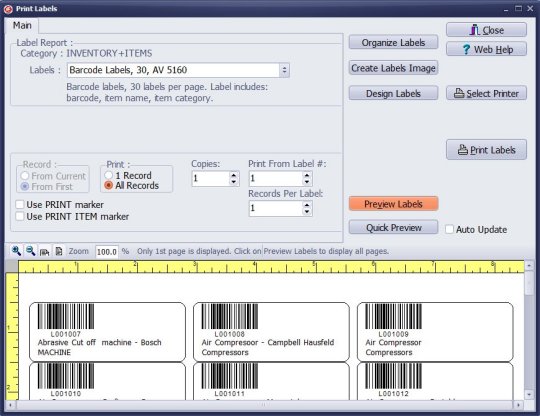This screenshot has width=540, height=416.
Task: Click the L001010 barcode label
Action: click(x=107, y=381)
